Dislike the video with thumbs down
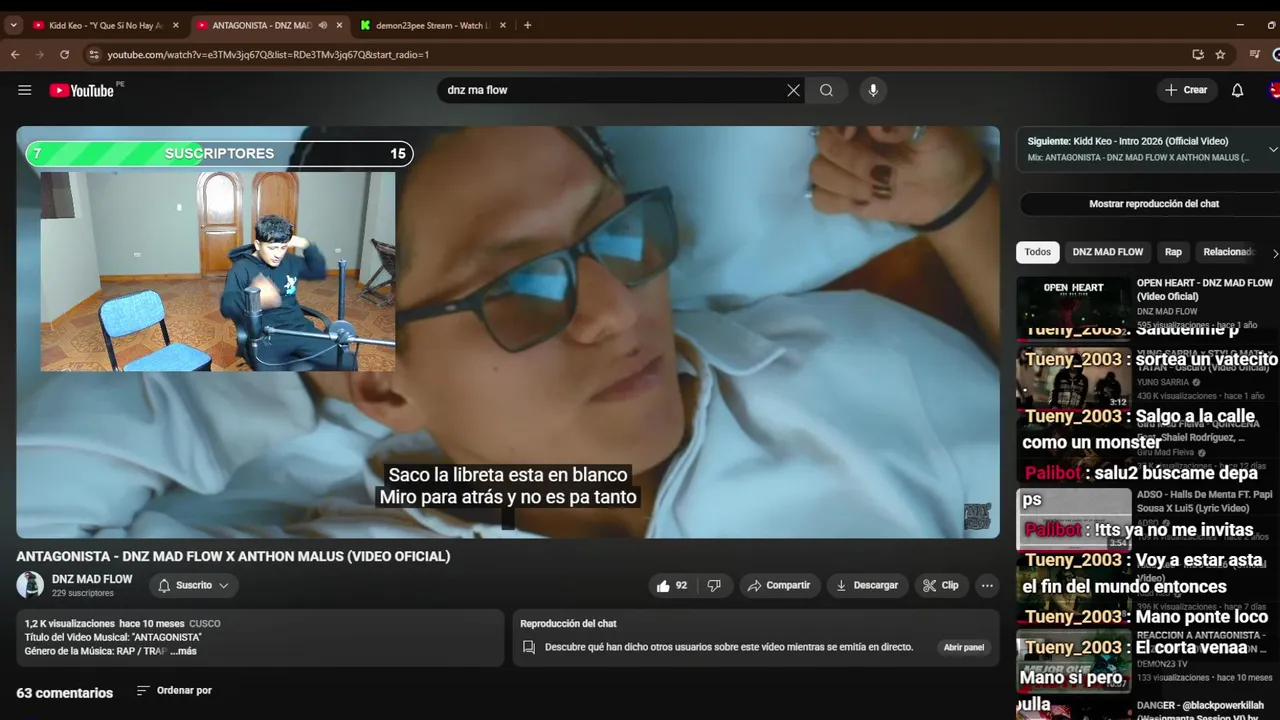The image size is (1280, 720). pyautogui.click(x=714, y=585)
